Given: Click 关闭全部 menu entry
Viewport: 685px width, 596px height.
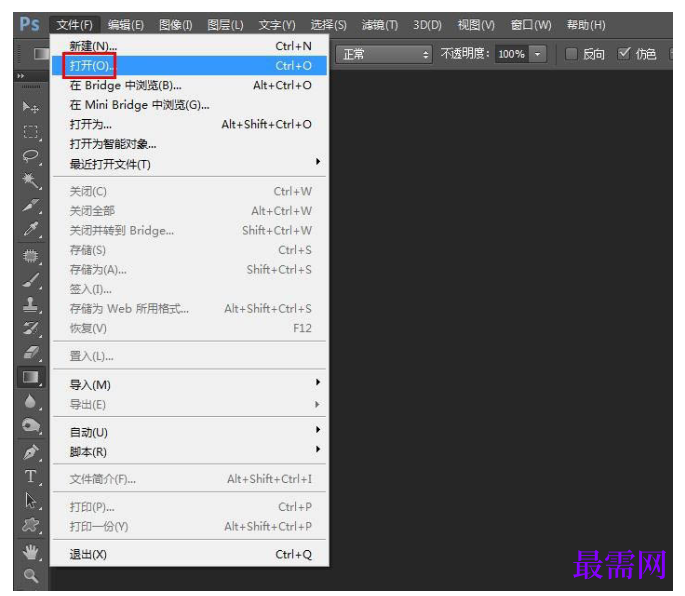Looking at the screenshot, I should click(x=189, y=211).
